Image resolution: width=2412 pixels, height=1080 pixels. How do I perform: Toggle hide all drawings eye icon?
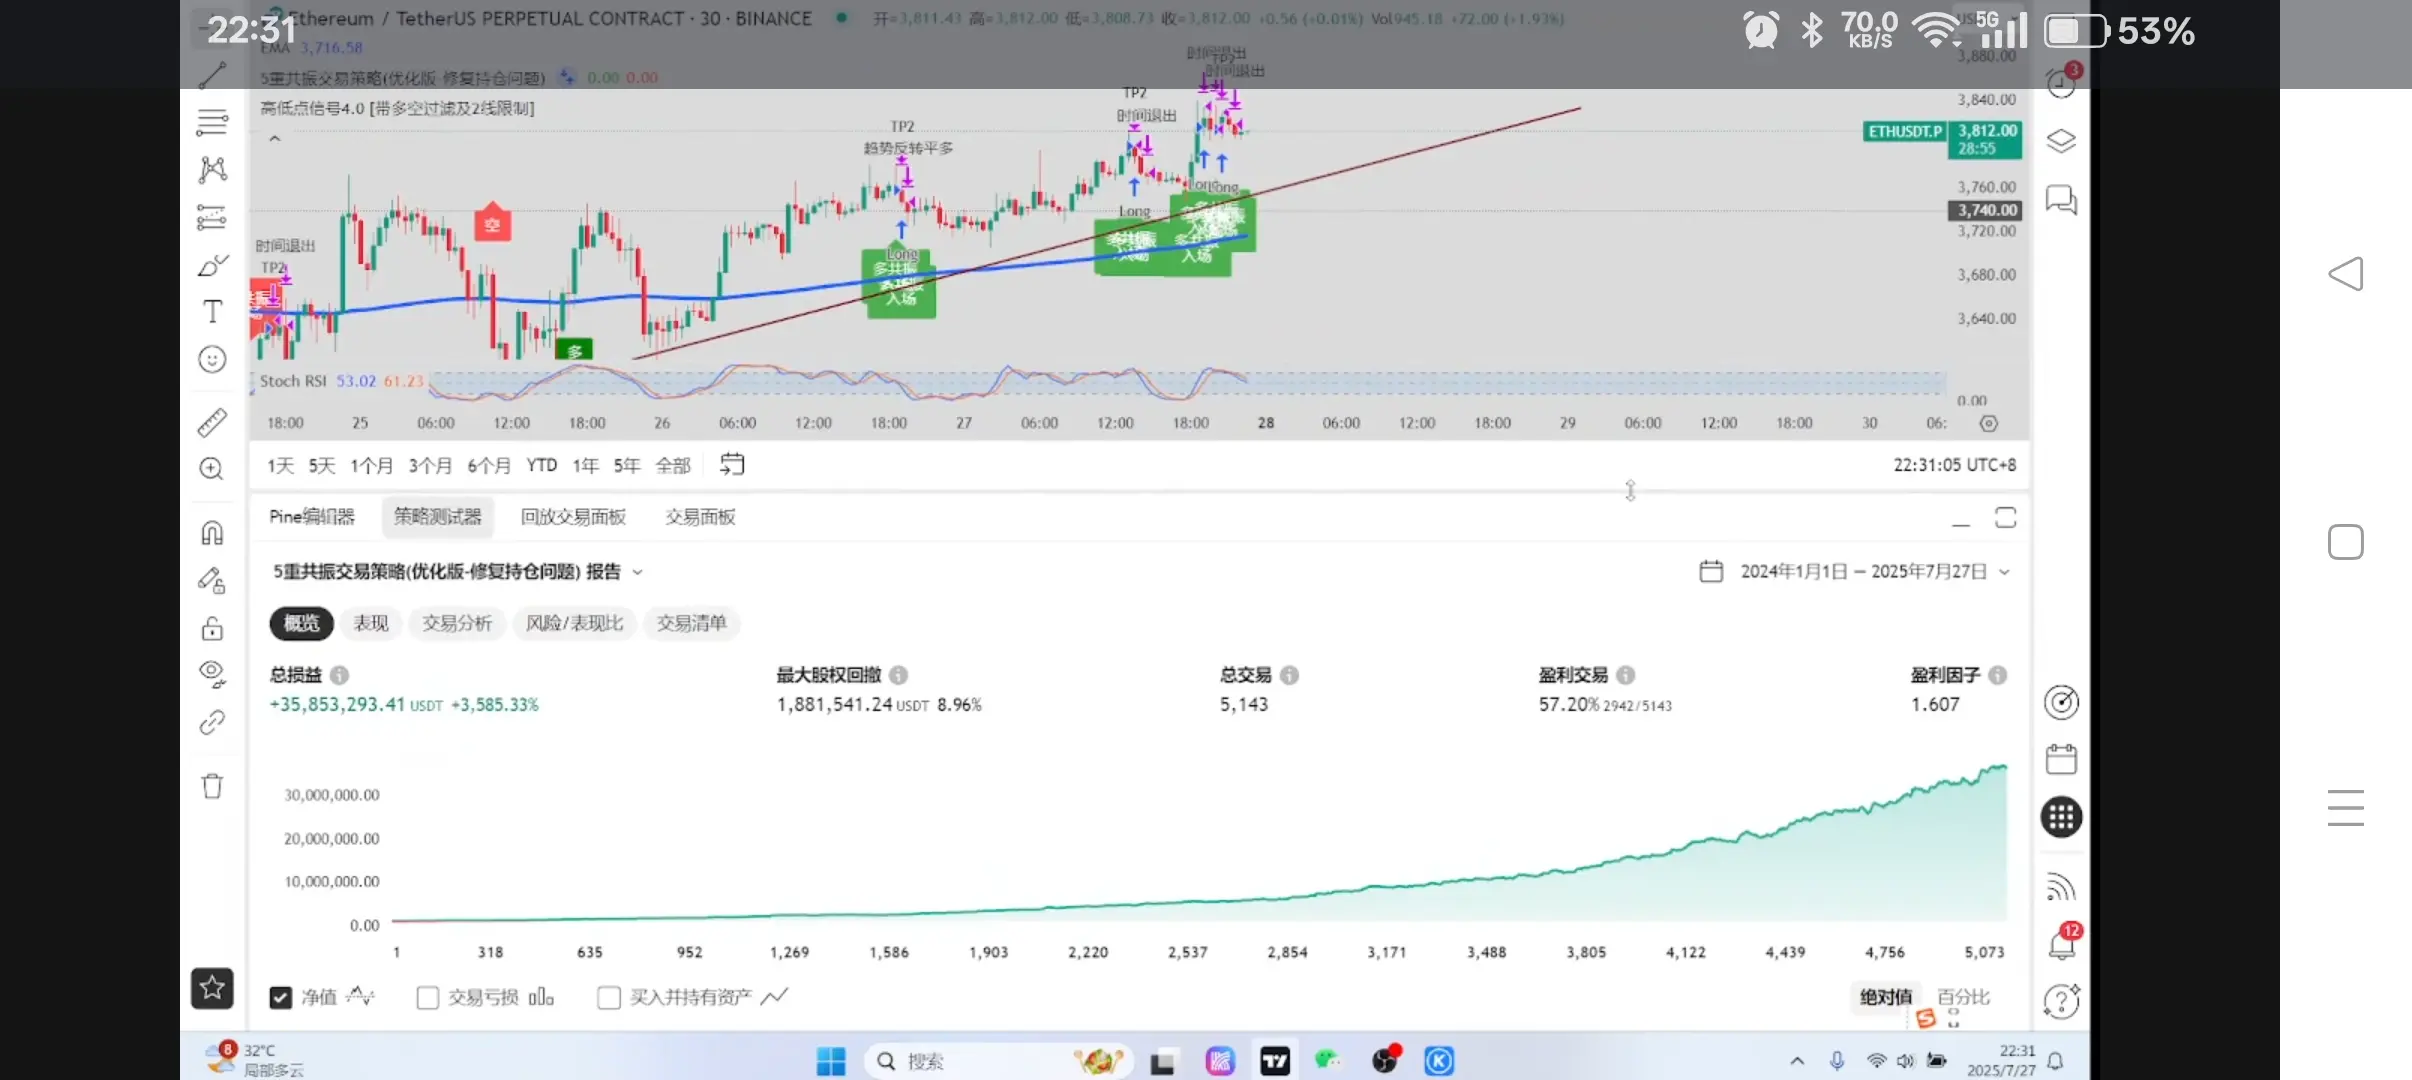[212, 674]
